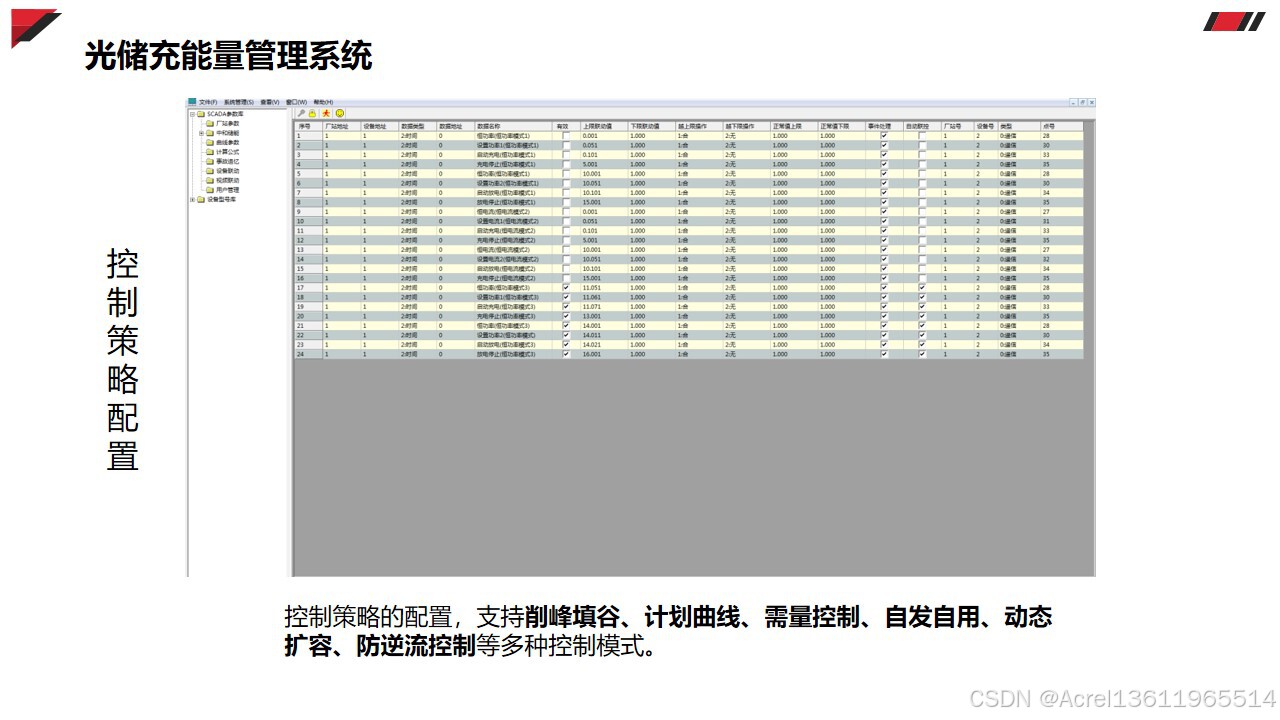Click 上限联动值 cell 0.001 in row 1
The height and width of the screenshot is (720, 1280).
pos(605,136)
